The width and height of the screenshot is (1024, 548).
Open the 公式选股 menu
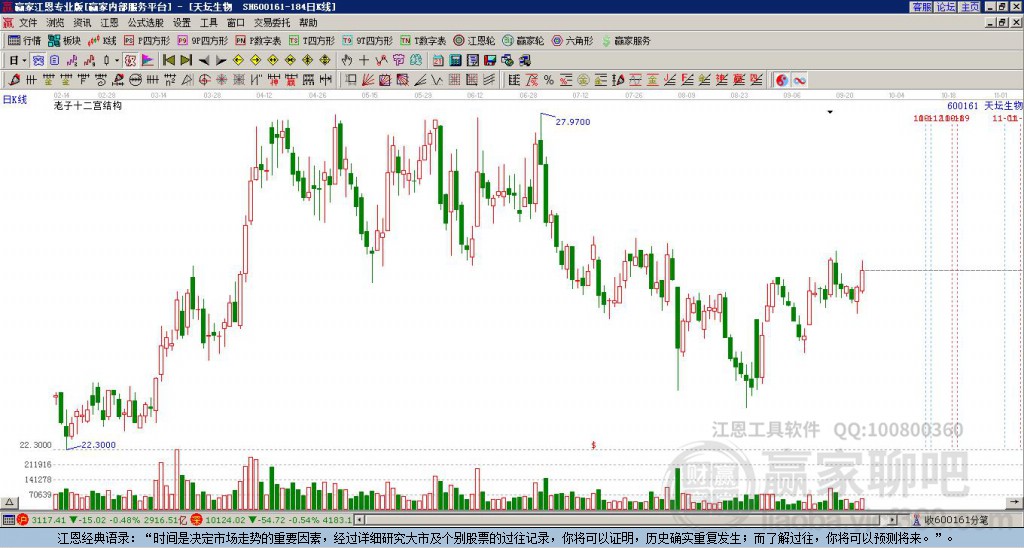point(146,23)
